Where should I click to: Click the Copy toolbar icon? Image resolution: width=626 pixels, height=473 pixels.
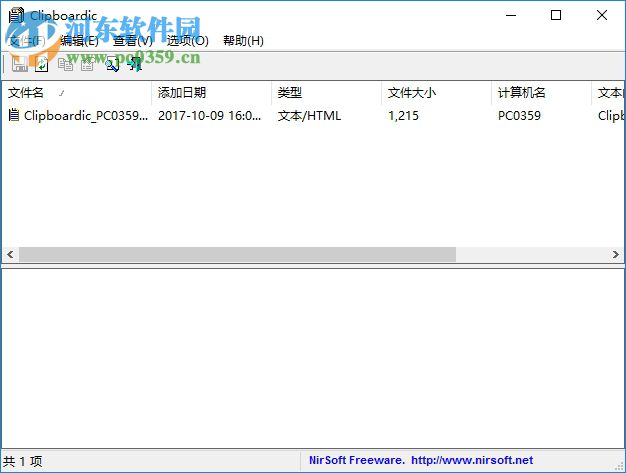click(65, 64)
